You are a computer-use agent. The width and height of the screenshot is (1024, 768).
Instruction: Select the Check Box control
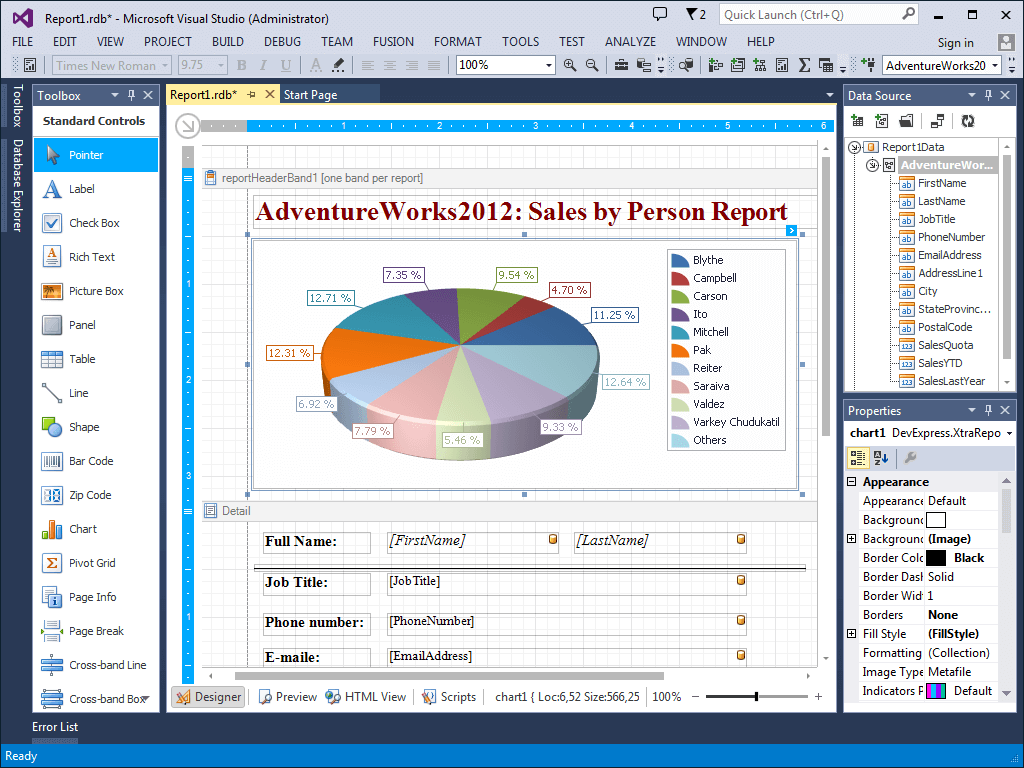click(96, 223)
